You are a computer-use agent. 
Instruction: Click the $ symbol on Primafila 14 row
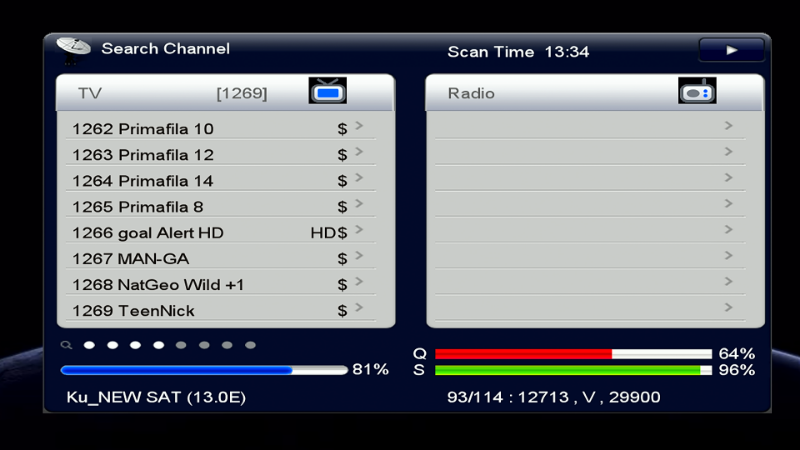(342, 181)
